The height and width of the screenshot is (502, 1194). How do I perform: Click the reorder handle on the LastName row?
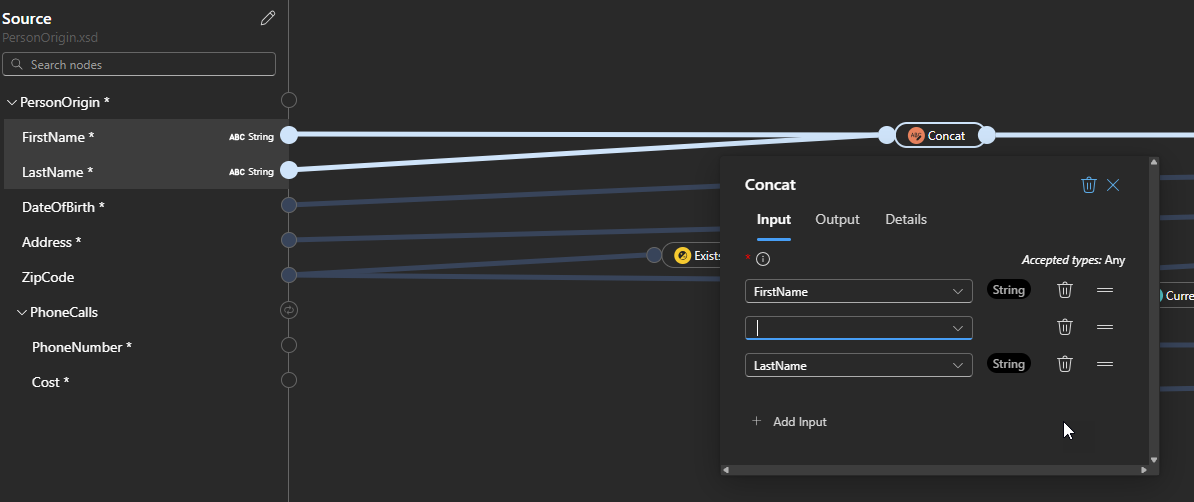point(1105,364)
